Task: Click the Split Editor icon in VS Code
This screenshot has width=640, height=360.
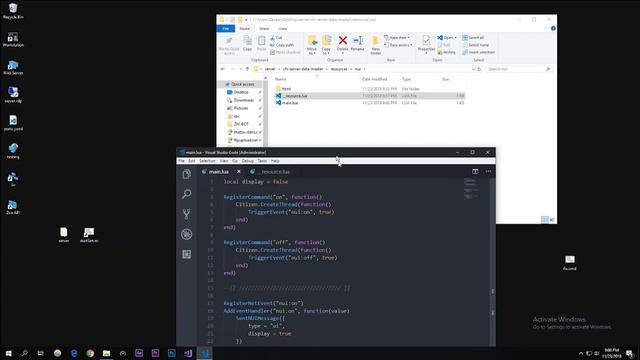Action: tap(475, 171)
